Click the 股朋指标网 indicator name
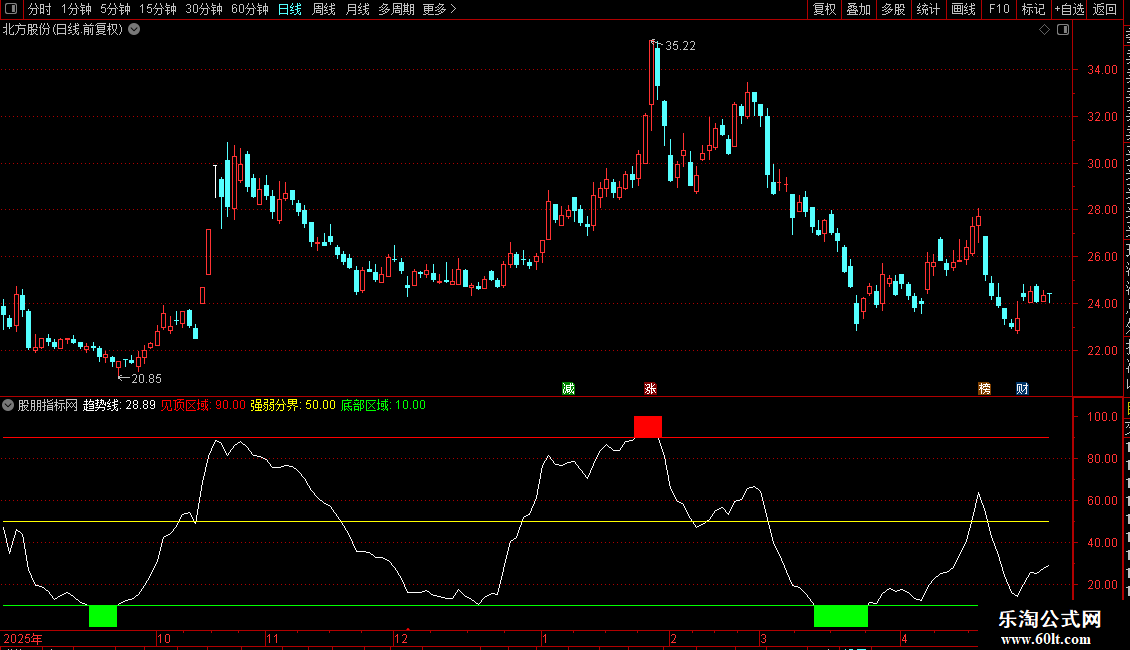 point(48,405)
